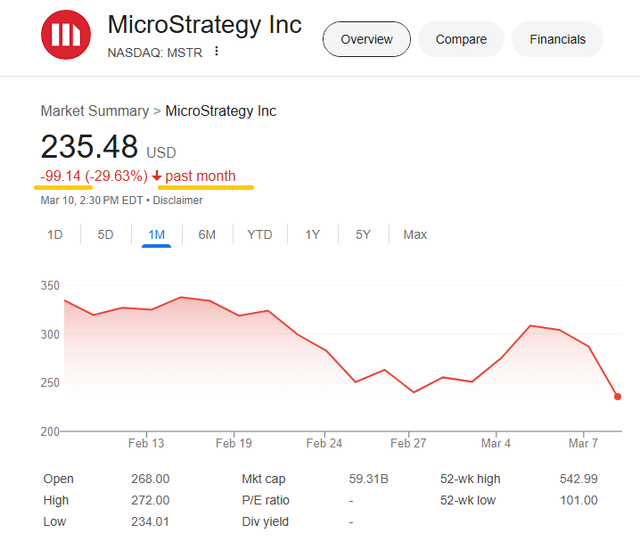640x541 pixels.
Task: Follow the Market Summary breadcrumb link
Action: pos(95,111)
